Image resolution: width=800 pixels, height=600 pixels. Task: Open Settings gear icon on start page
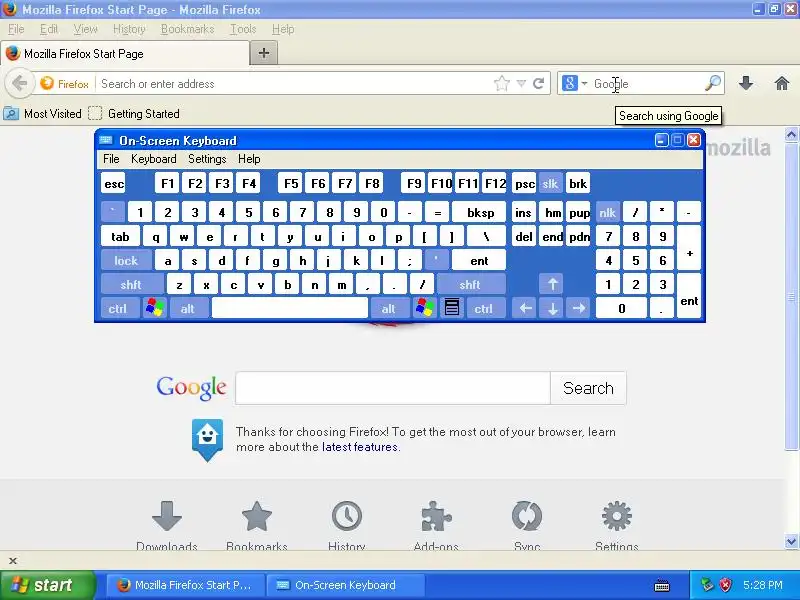tap(617, 517)
